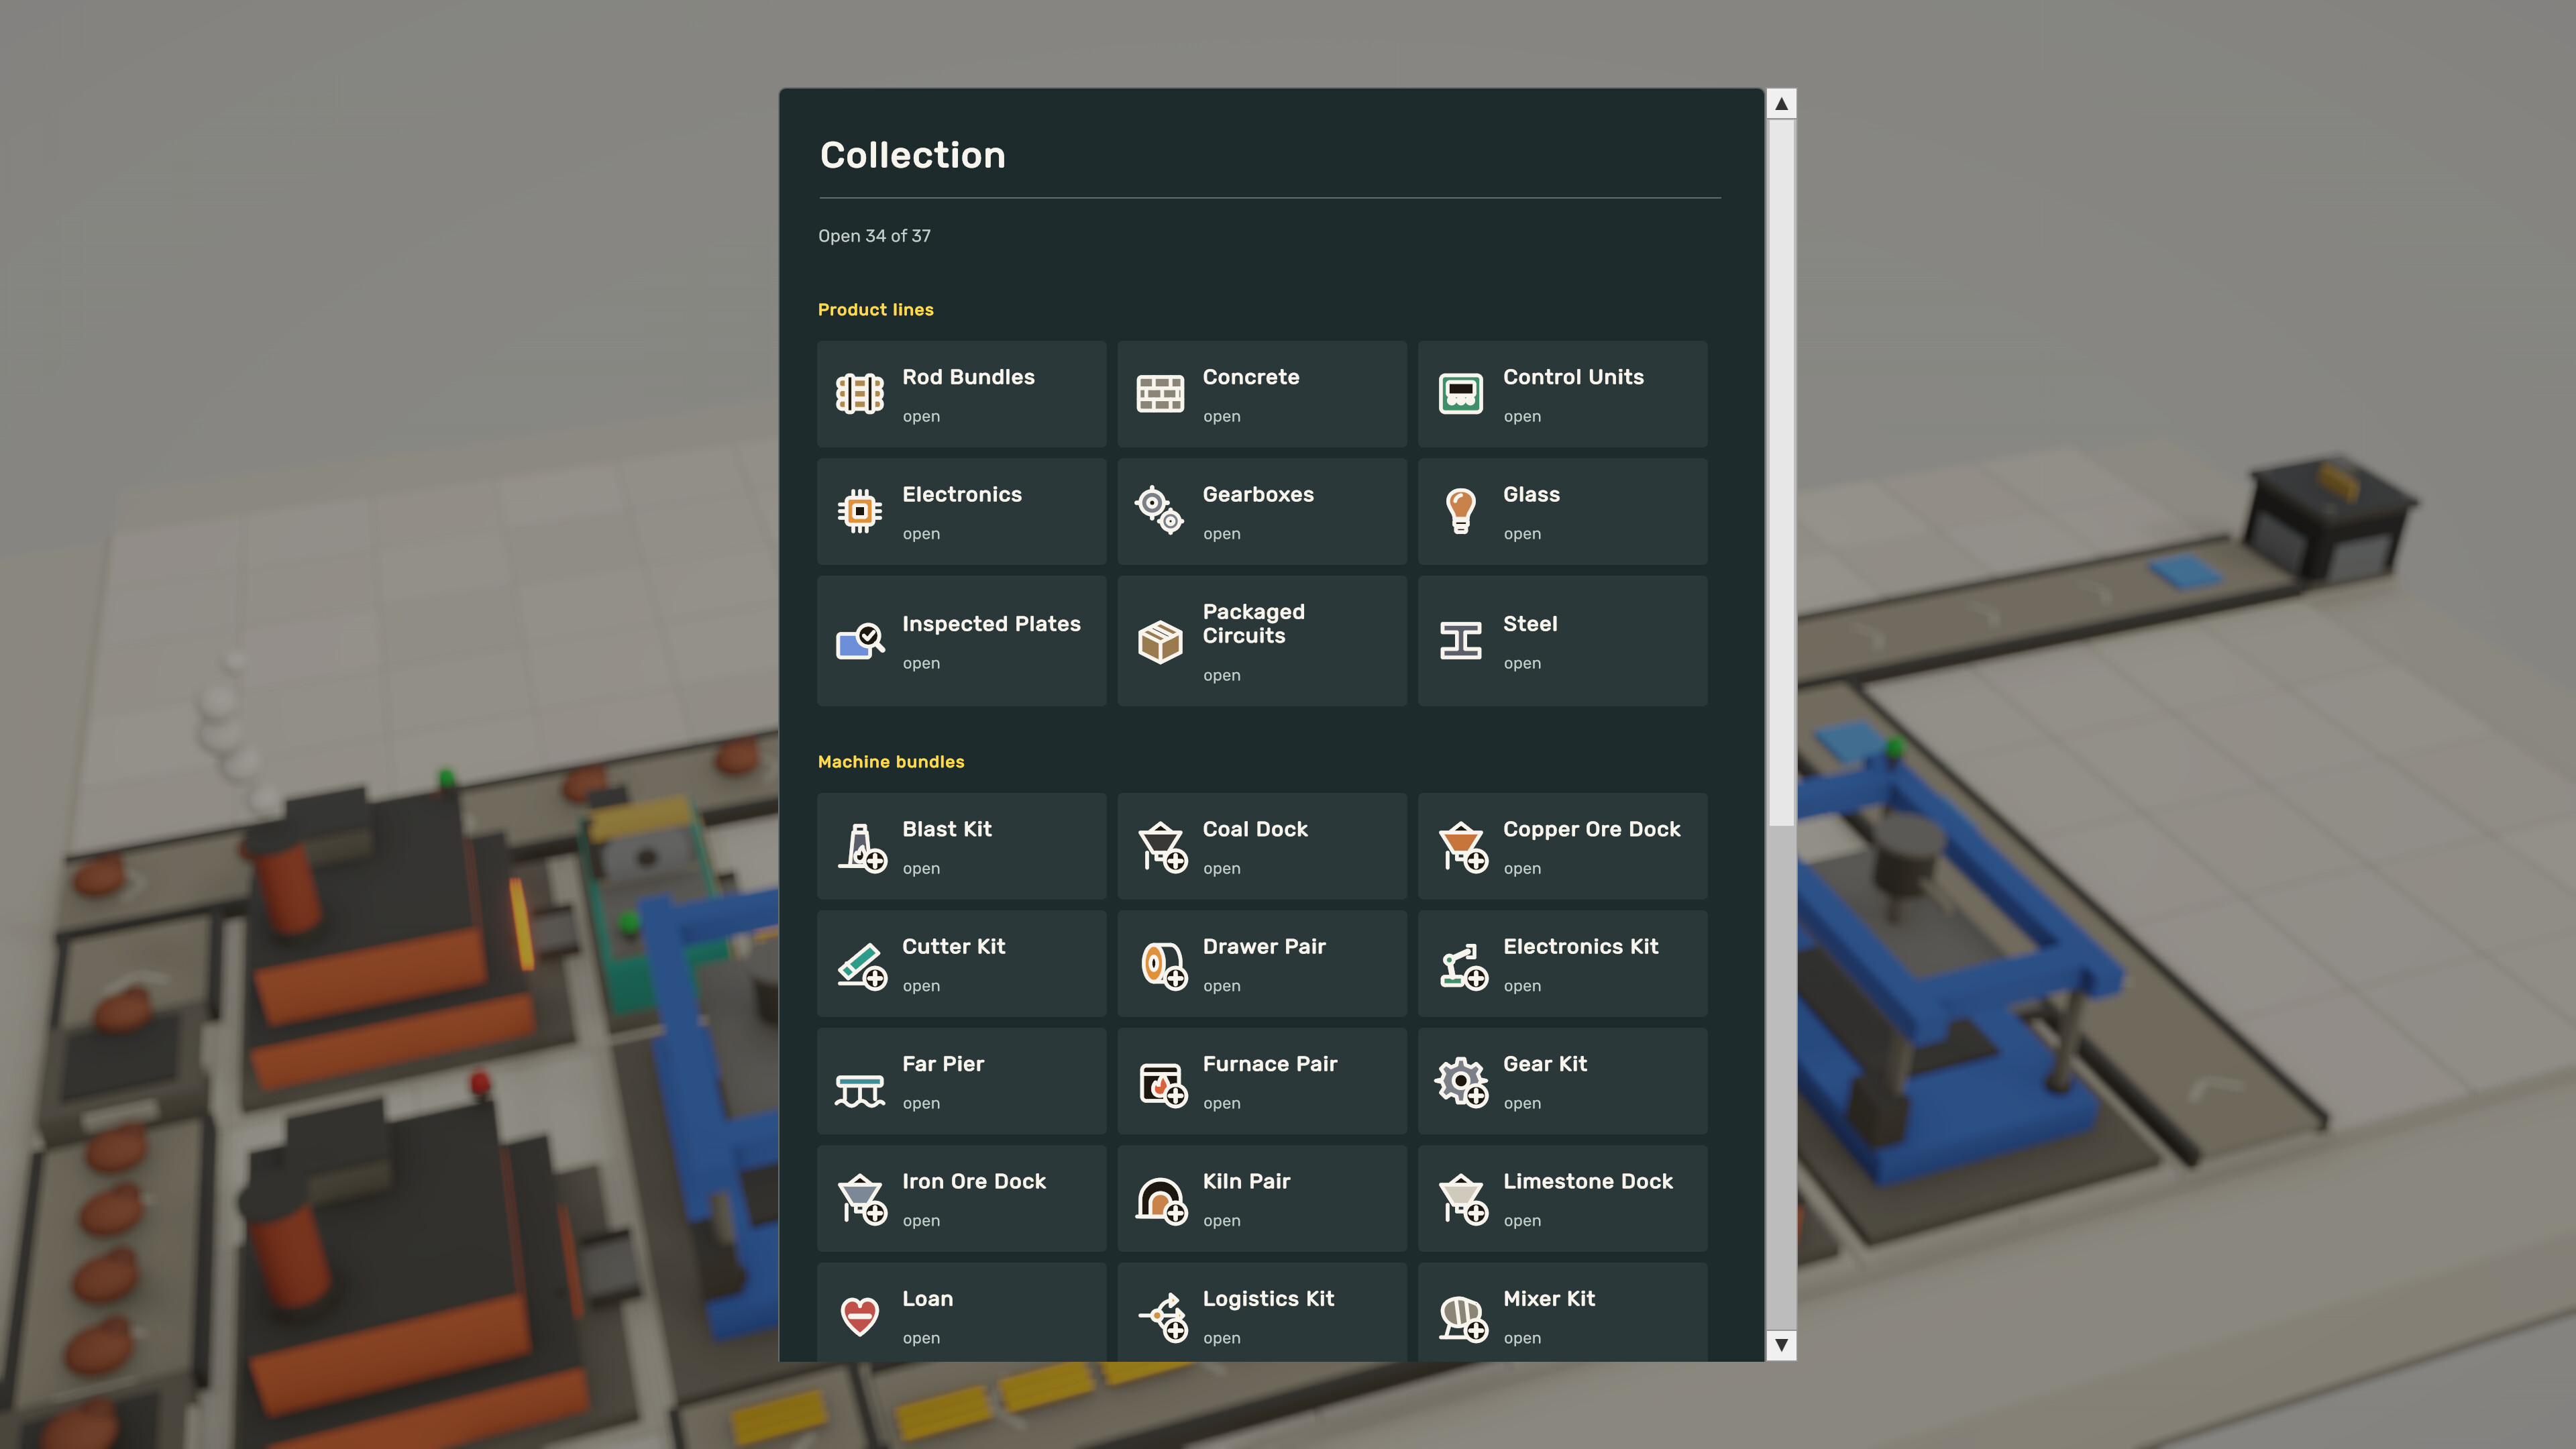Click 'open' status under Steel

coord(1522,663)
